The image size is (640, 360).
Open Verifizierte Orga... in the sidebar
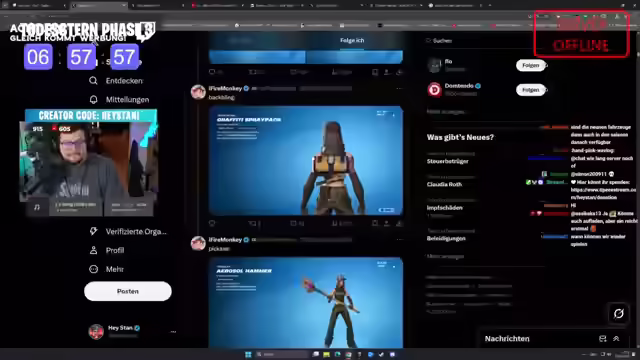coord(136,231)
